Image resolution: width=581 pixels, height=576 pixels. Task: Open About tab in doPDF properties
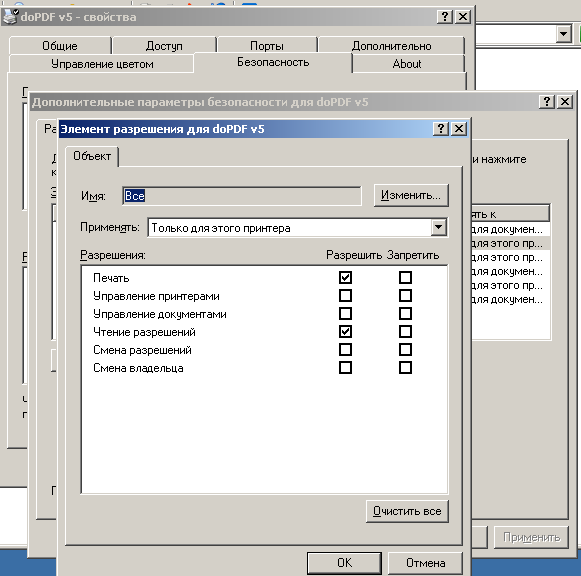[407, 64]
